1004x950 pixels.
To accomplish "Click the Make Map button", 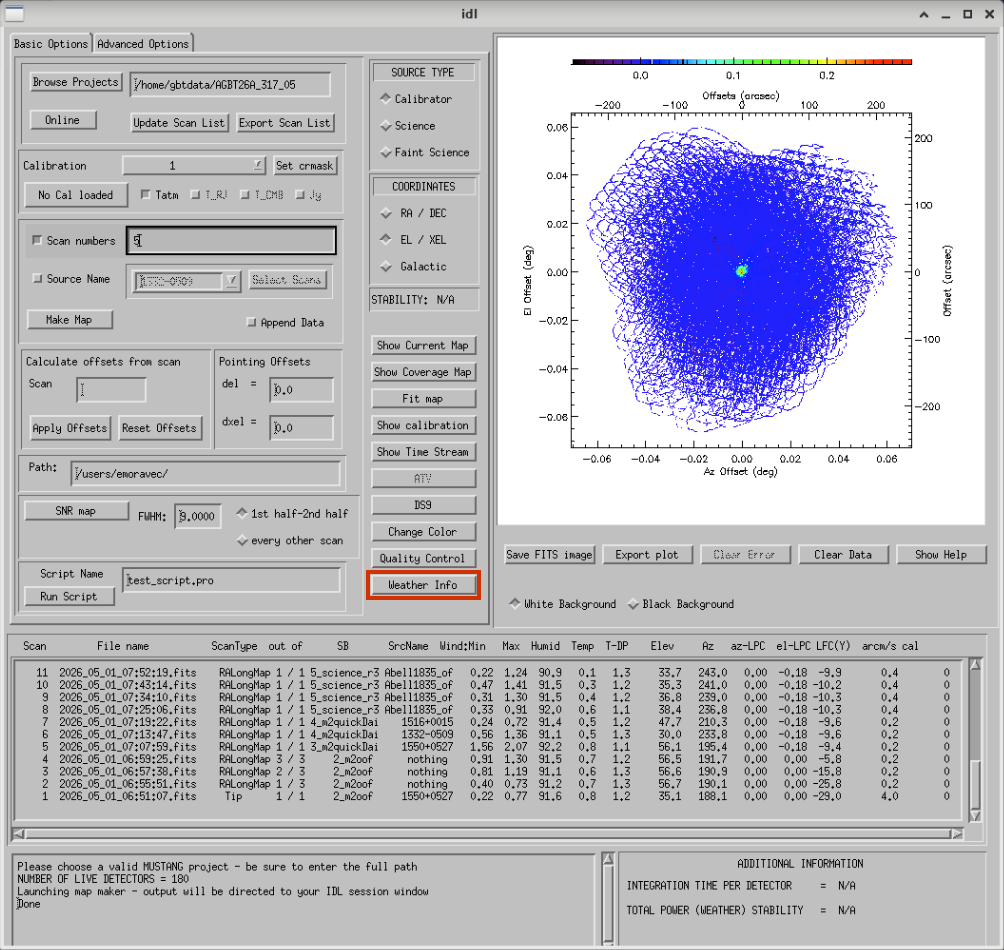I will click(69, 319).
